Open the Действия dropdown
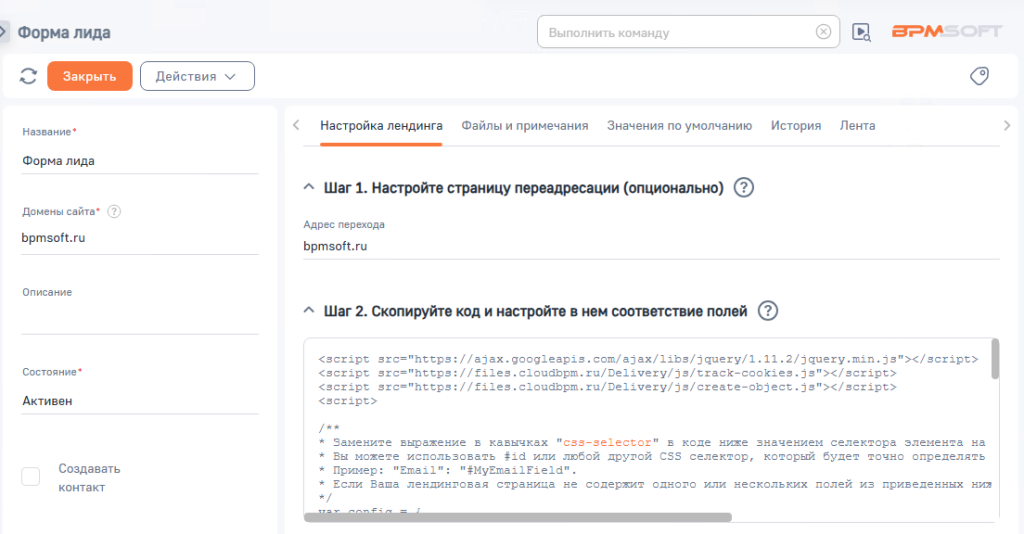Image resolution: width=1024 pixels, height=534 pixels. [x=197, y=76]
